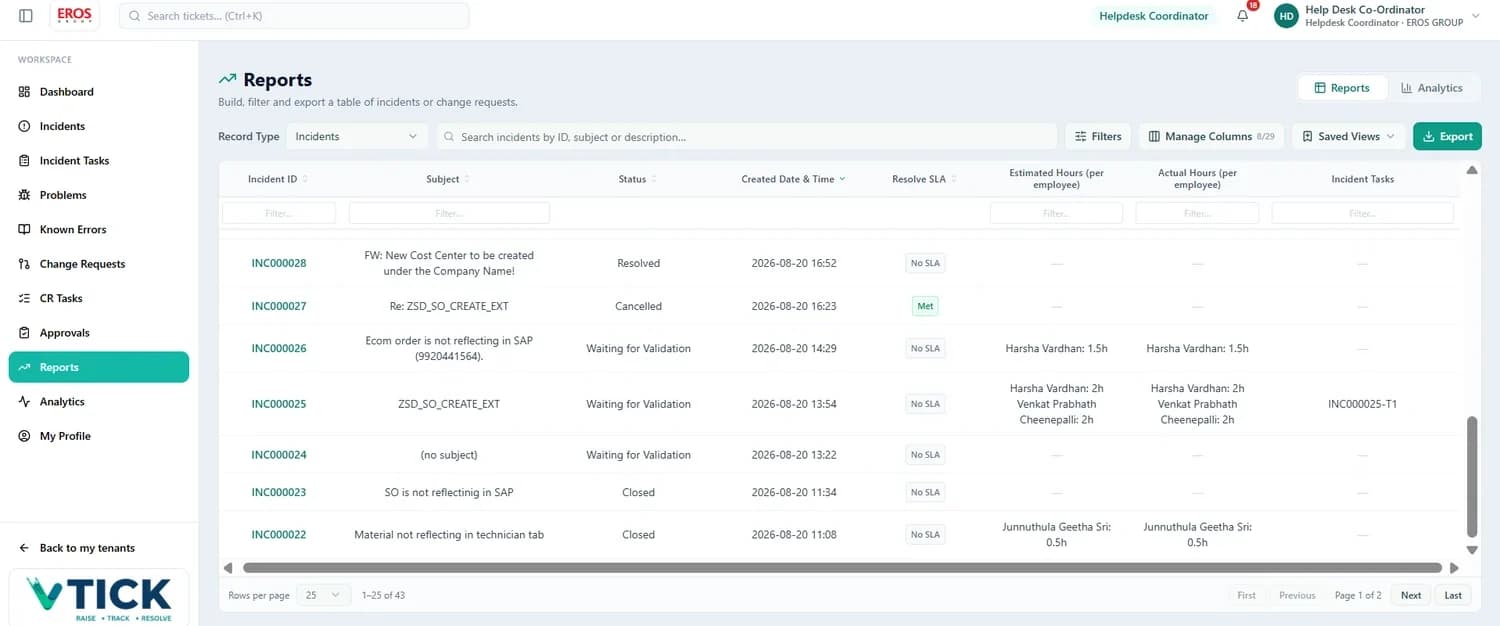The image size is (1500, 626).
Task: Click the Actual Hours filter box
Action: tap(1197, 213)
